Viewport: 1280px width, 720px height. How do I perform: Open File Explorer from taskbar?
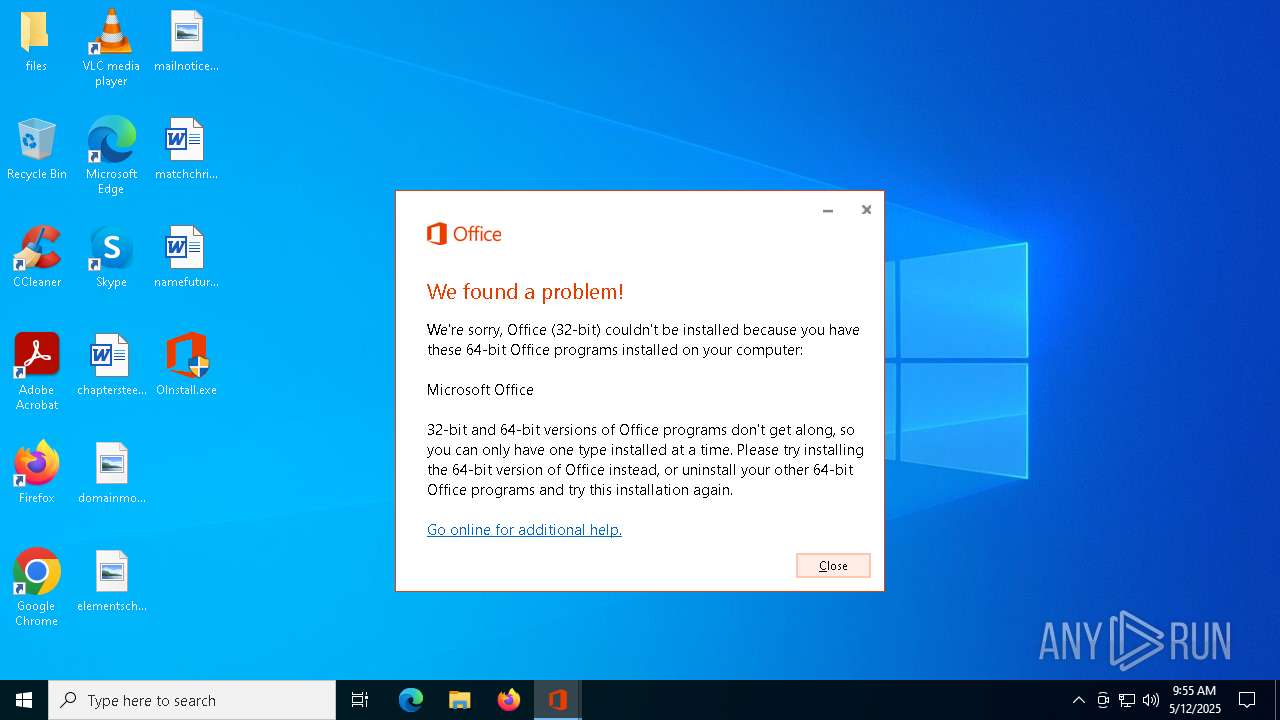tap(460, 700)
